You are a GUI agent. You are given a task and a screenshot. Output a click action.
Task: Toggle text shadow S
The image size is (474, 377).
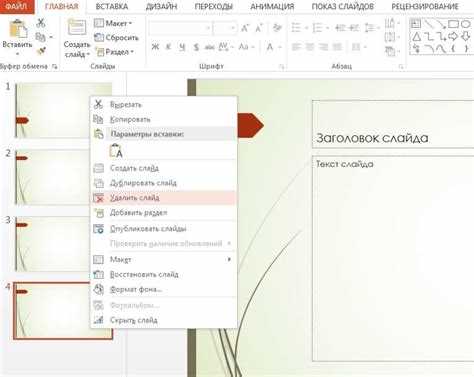click(x=196, y=47)
